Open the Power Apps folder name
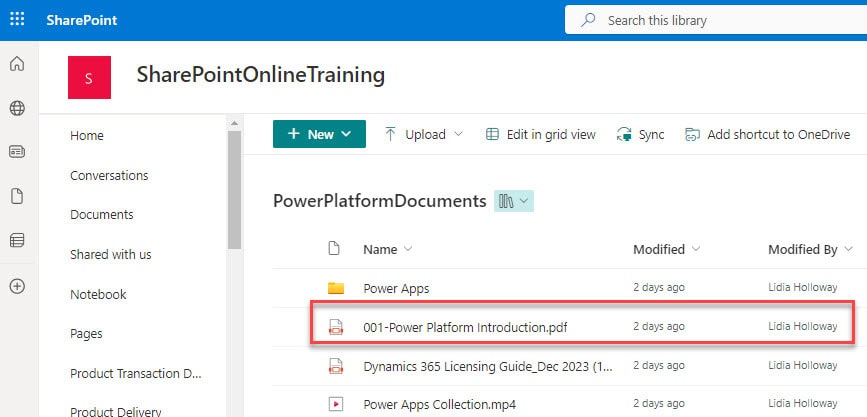 (x=396, y=288)
